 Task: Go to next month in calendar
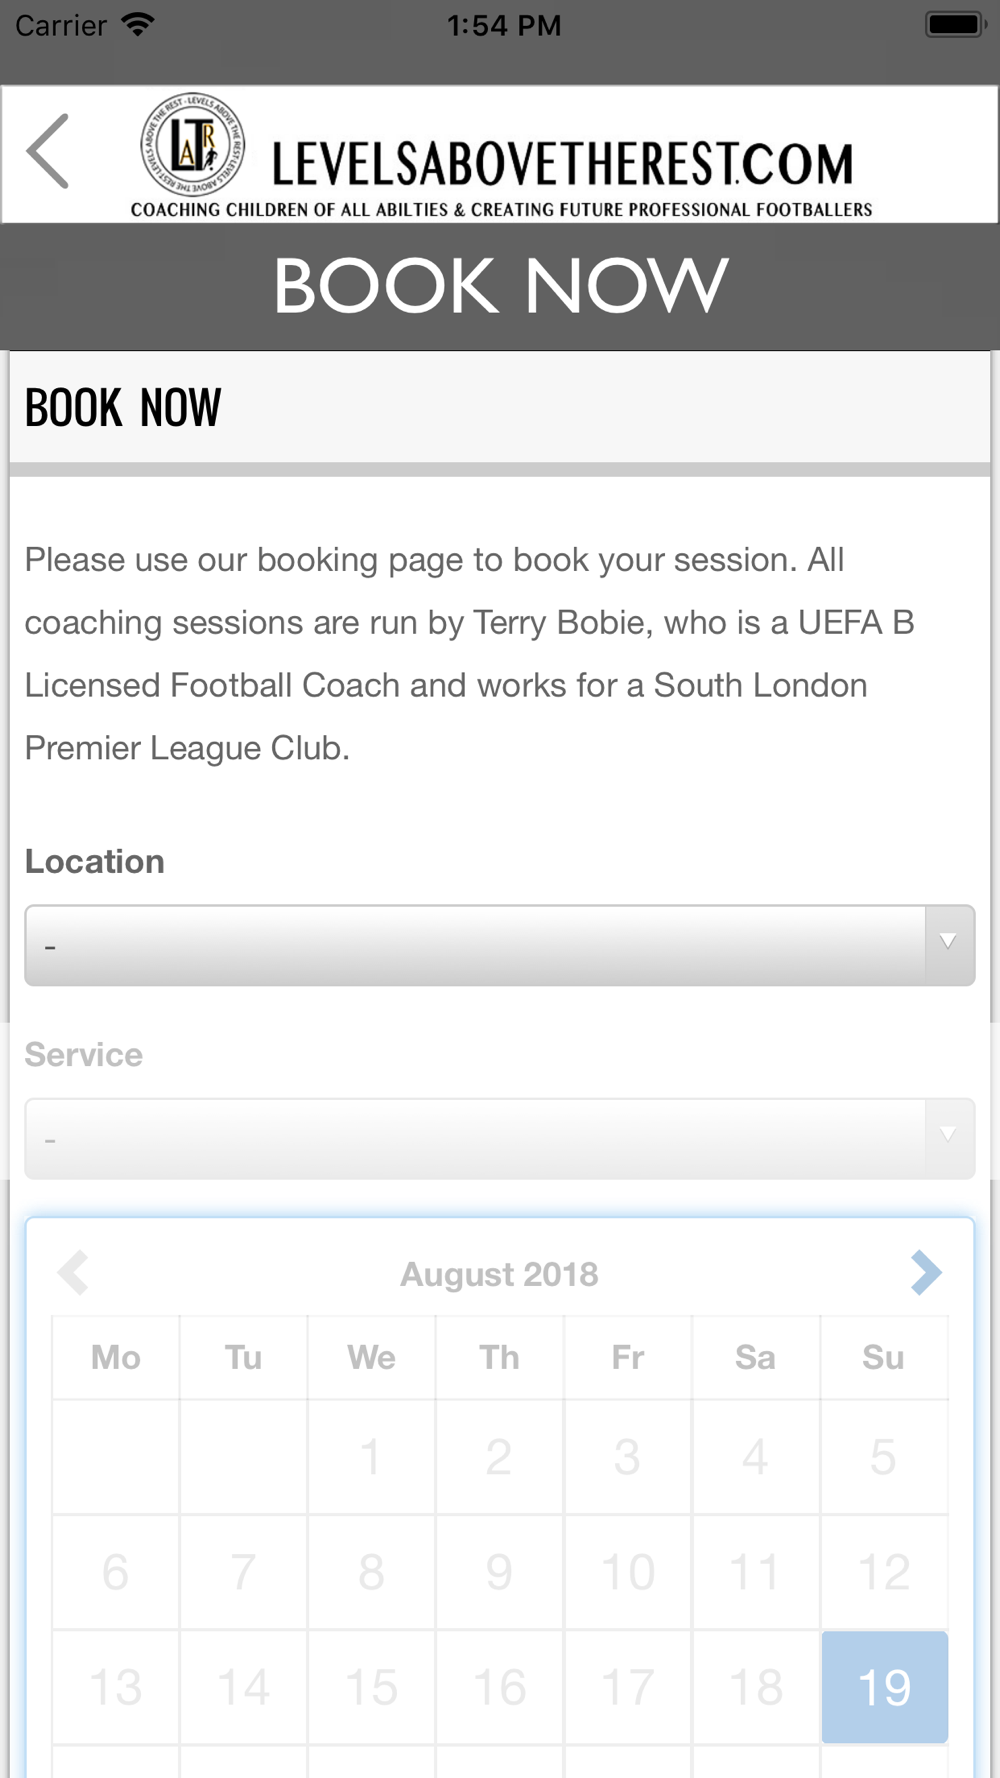(926, 1273)
